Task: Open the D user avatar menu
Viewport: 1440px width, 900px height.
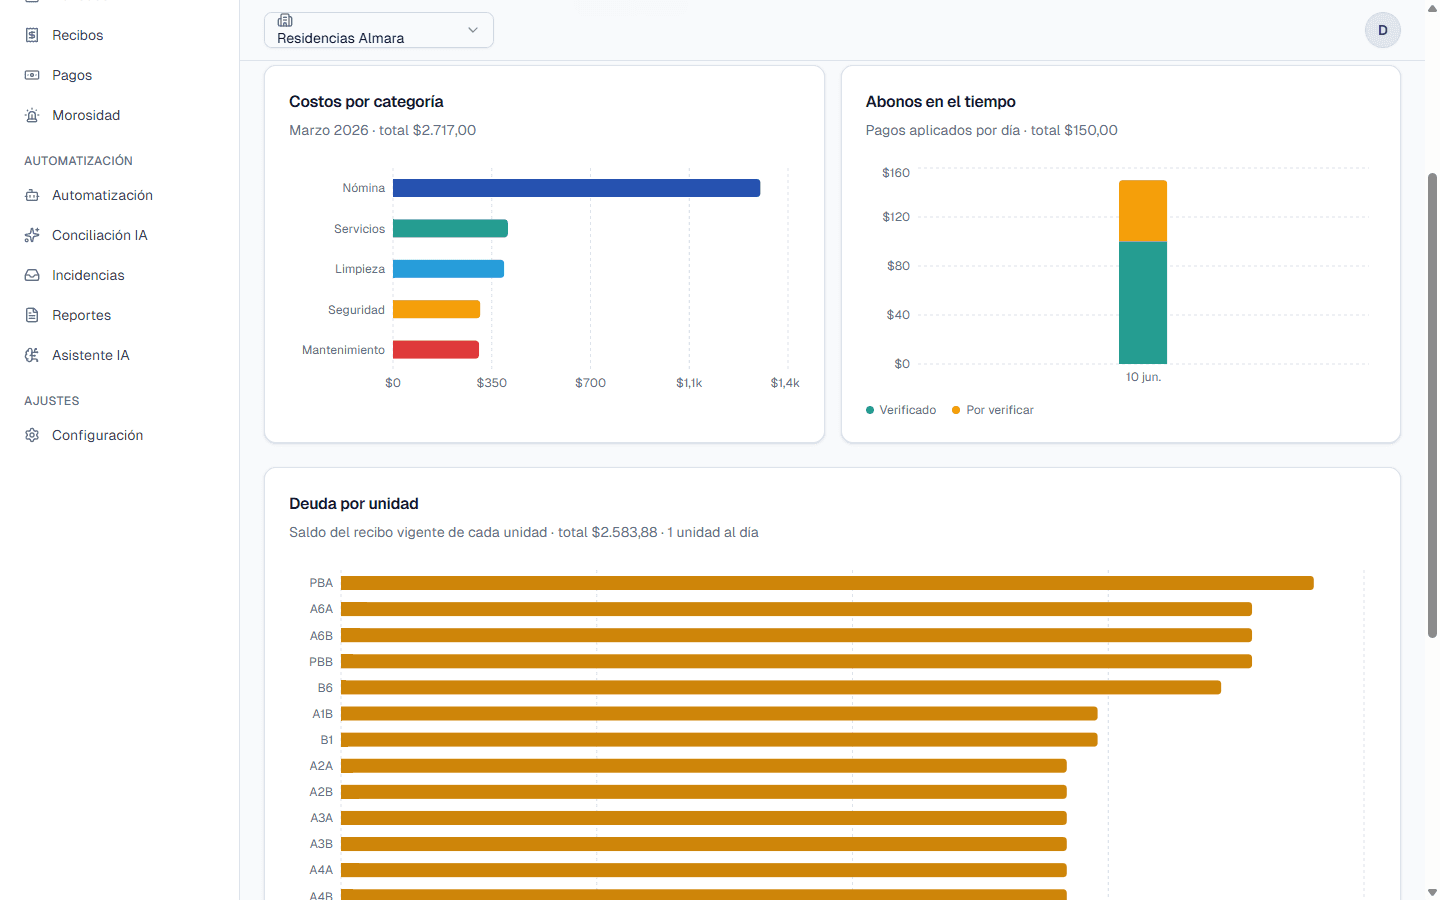Action: point(1383,30)
